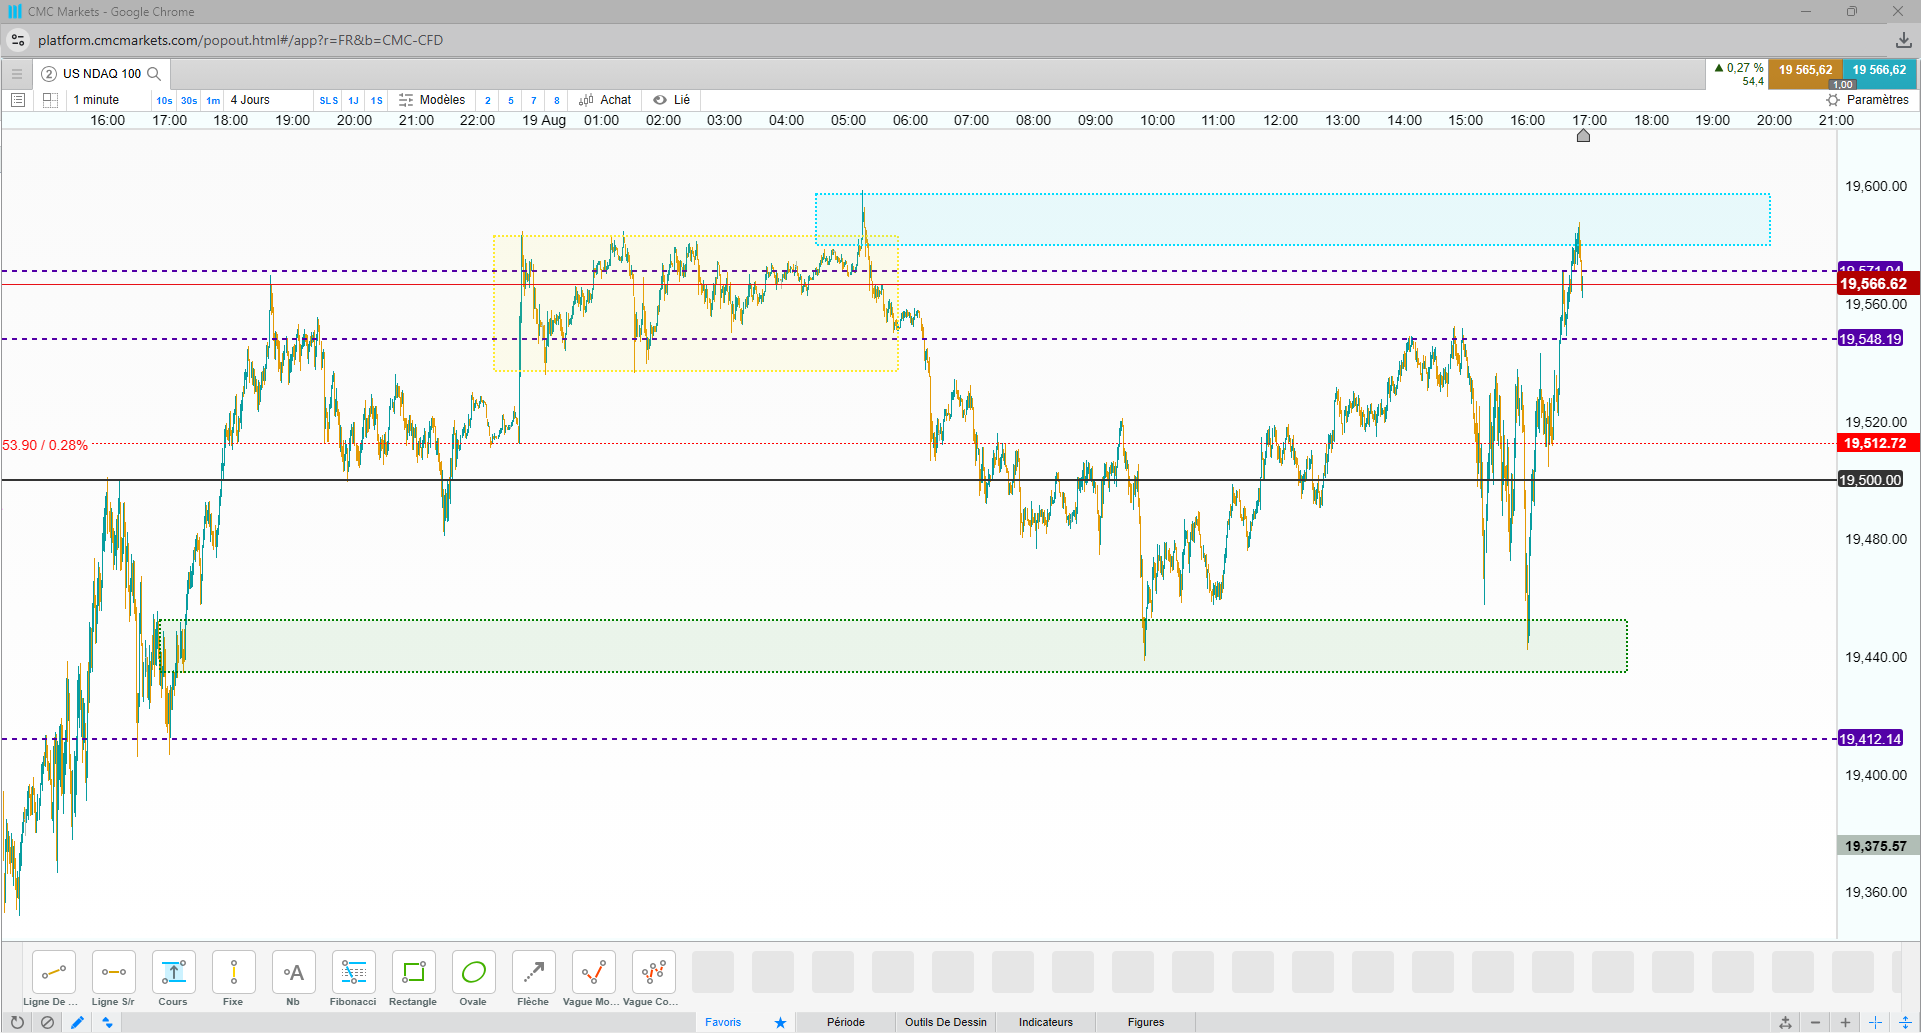Click the Achat buy button

click(605, 100)
